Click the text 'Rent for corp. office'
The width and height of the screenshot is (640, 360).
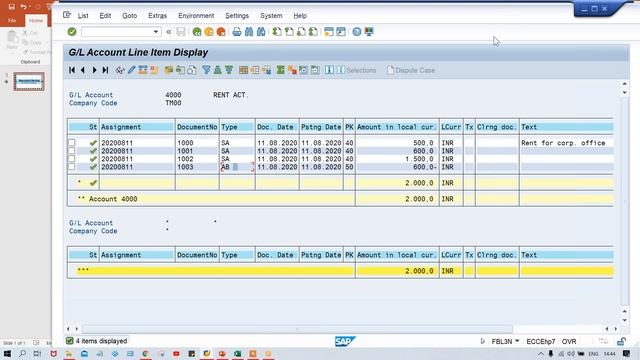point(563,143)
